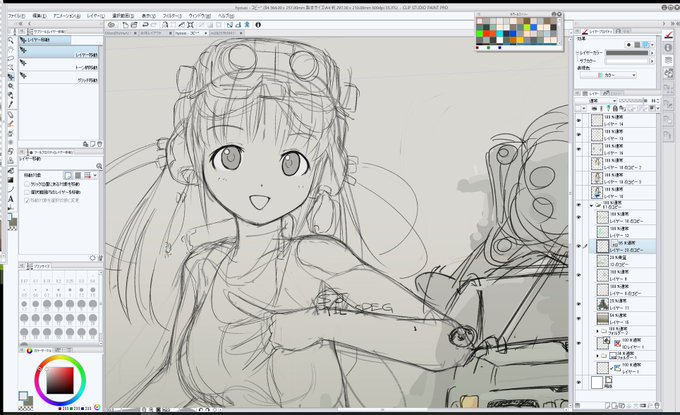Screen dimensions: 680x415
Task: Switch to the レイヤープロパティ panel tab
Action: pos(597,31)
